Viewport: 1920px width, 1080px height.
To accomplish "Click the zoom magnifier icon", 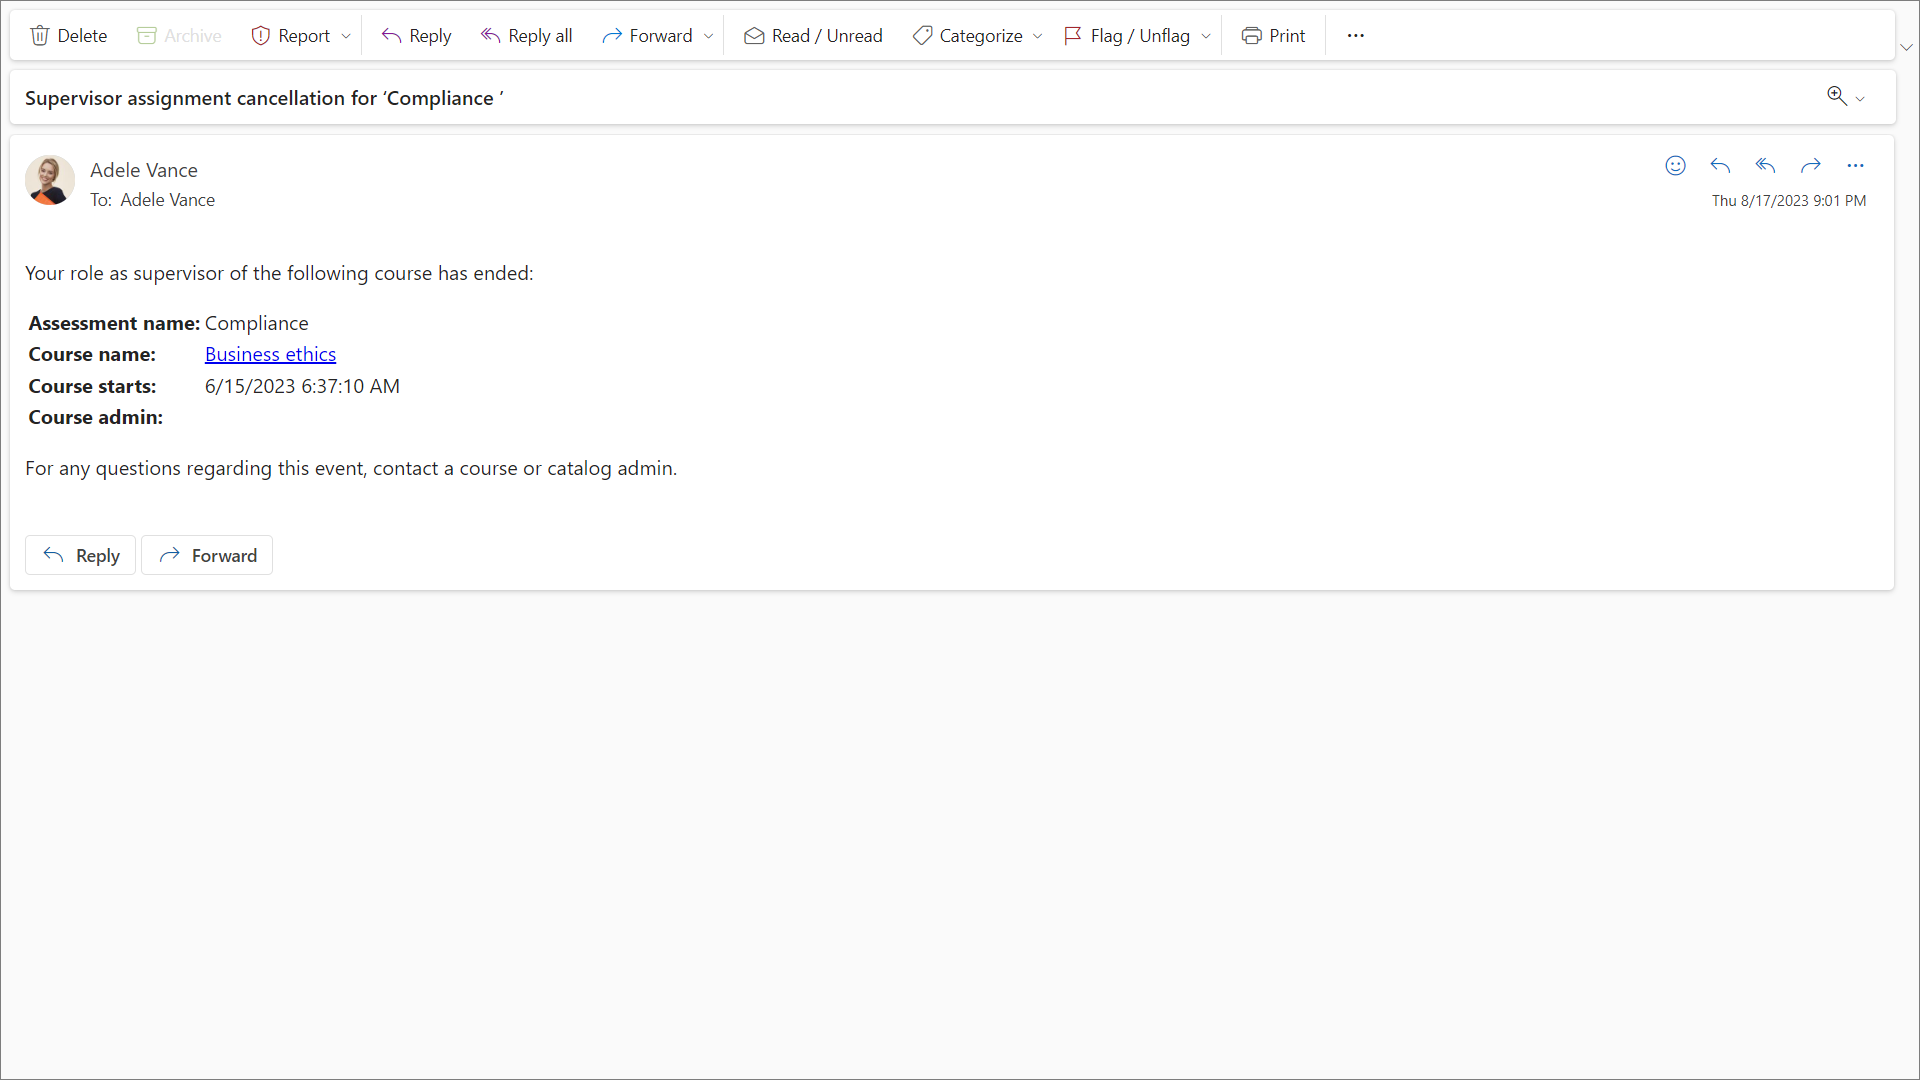I will click(1836, 96).
